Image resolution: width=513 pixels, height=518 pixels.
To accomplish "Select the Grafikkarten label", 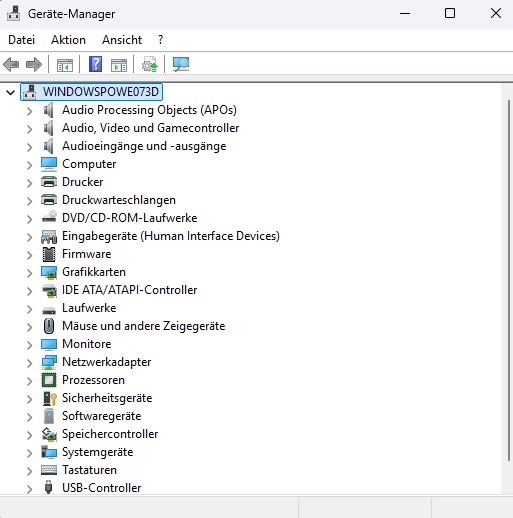I will 94,272.
